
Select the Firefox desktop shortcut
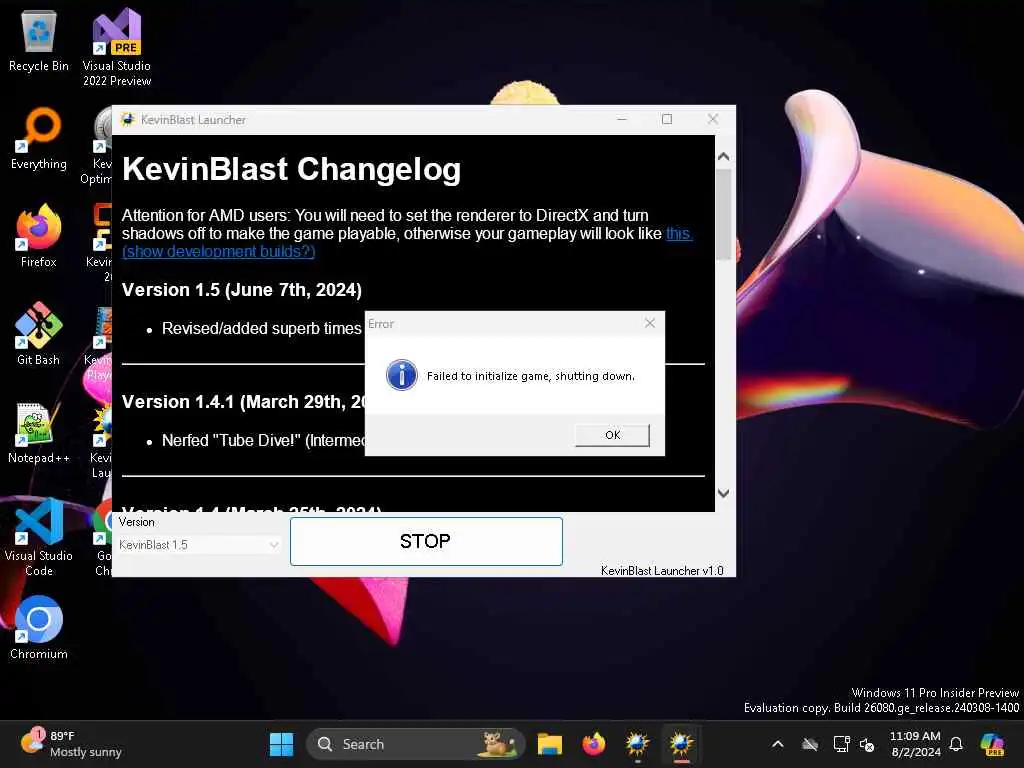coord(39,236)
